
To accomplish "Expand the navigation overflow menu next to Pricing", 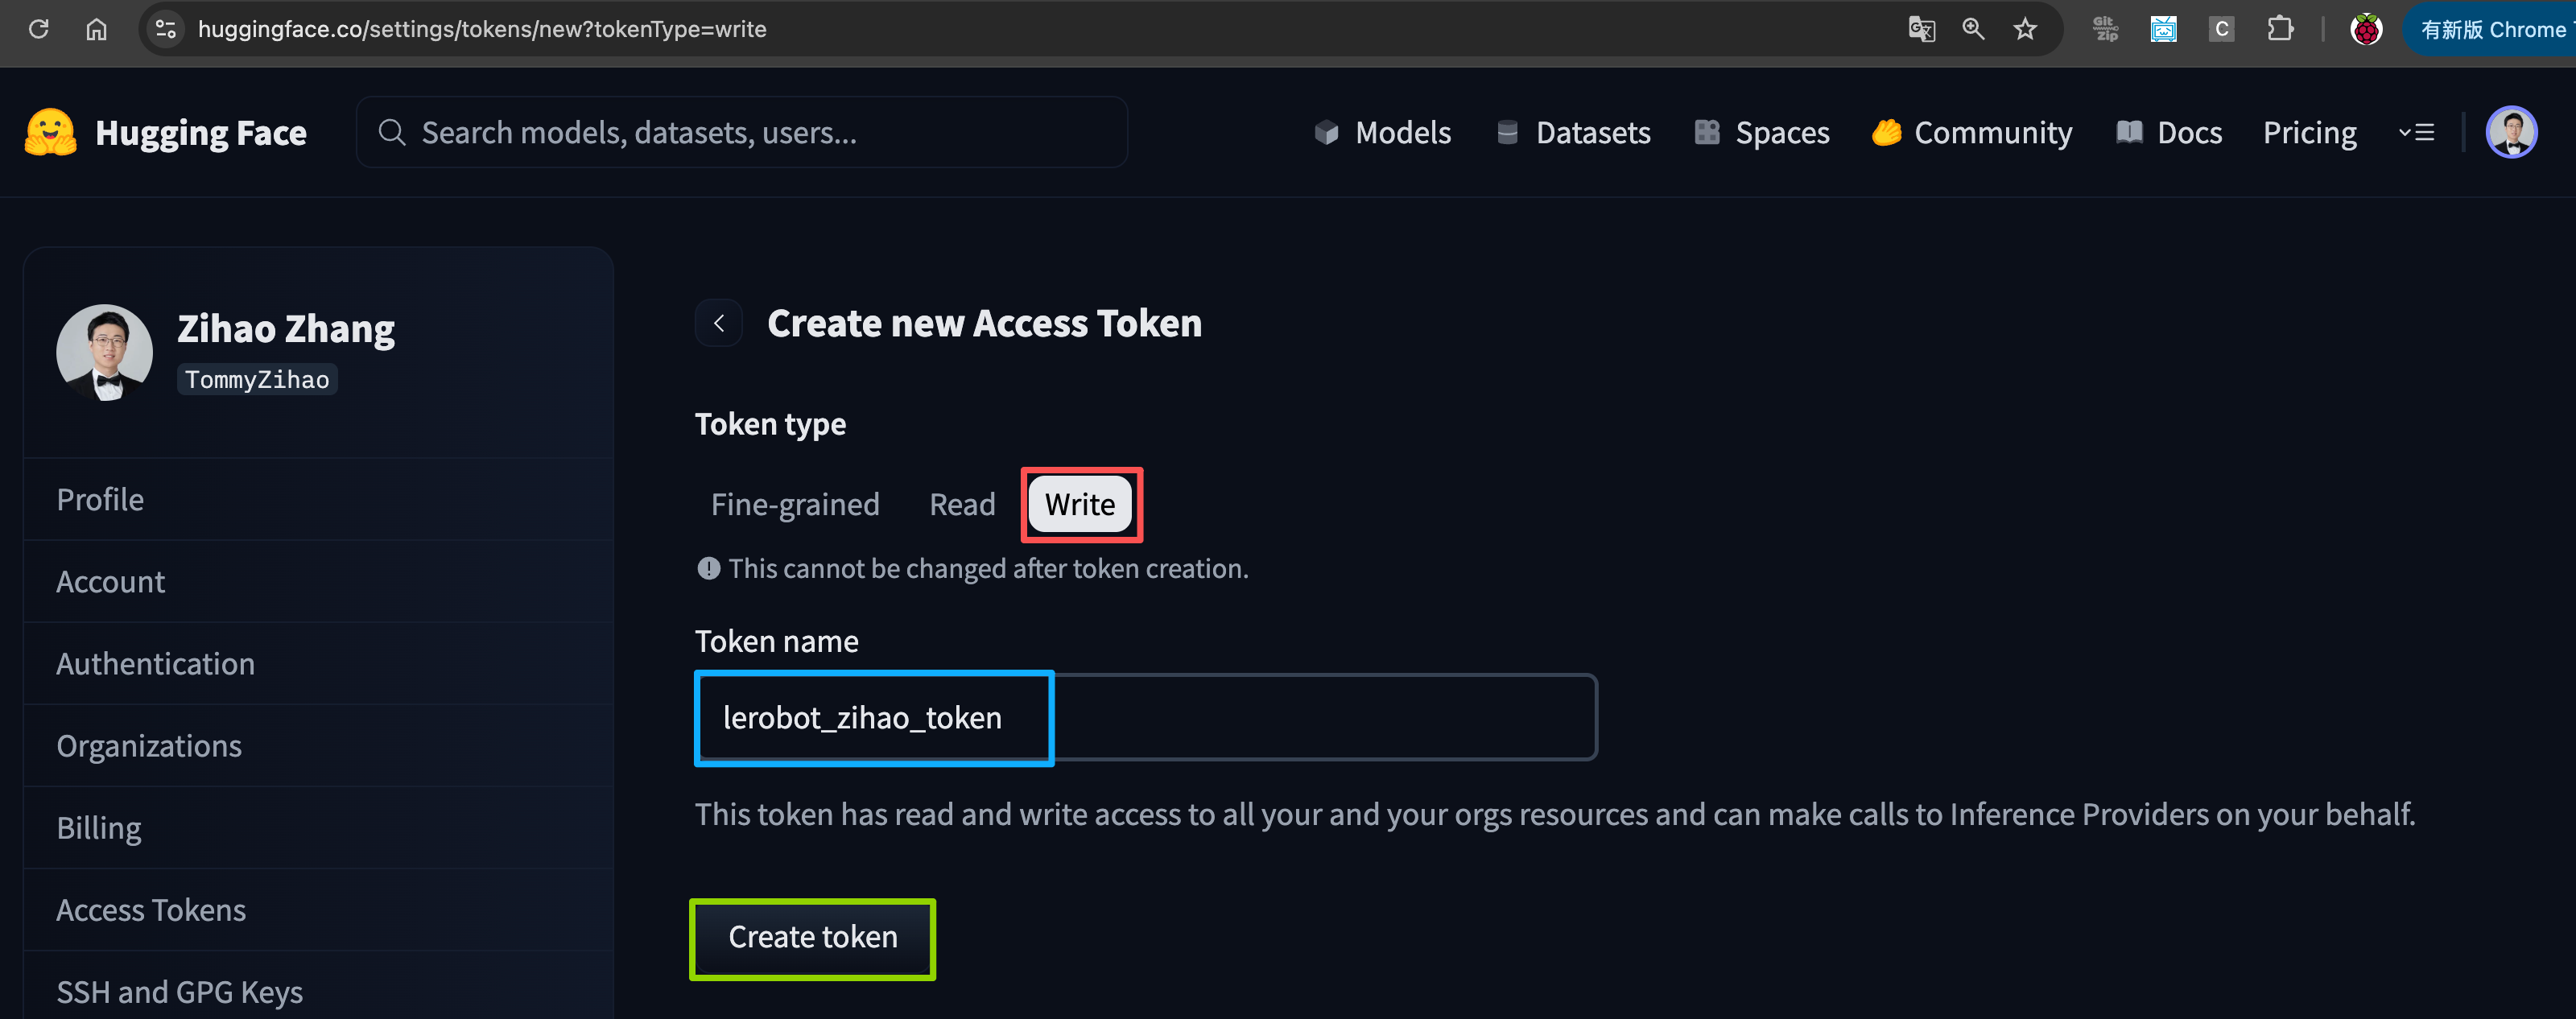I will 2416,132.
